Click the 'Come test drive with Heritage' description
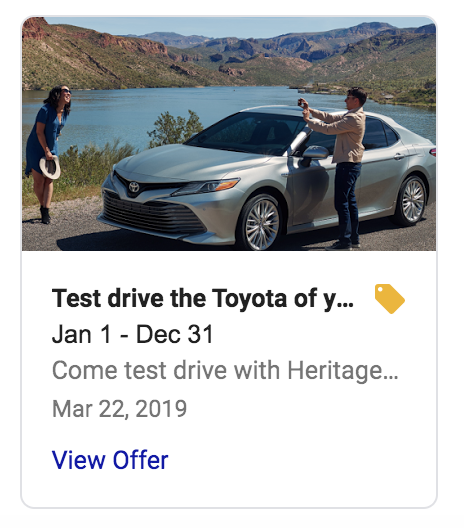Screen dimensions: 464x528 pos(225,371)
